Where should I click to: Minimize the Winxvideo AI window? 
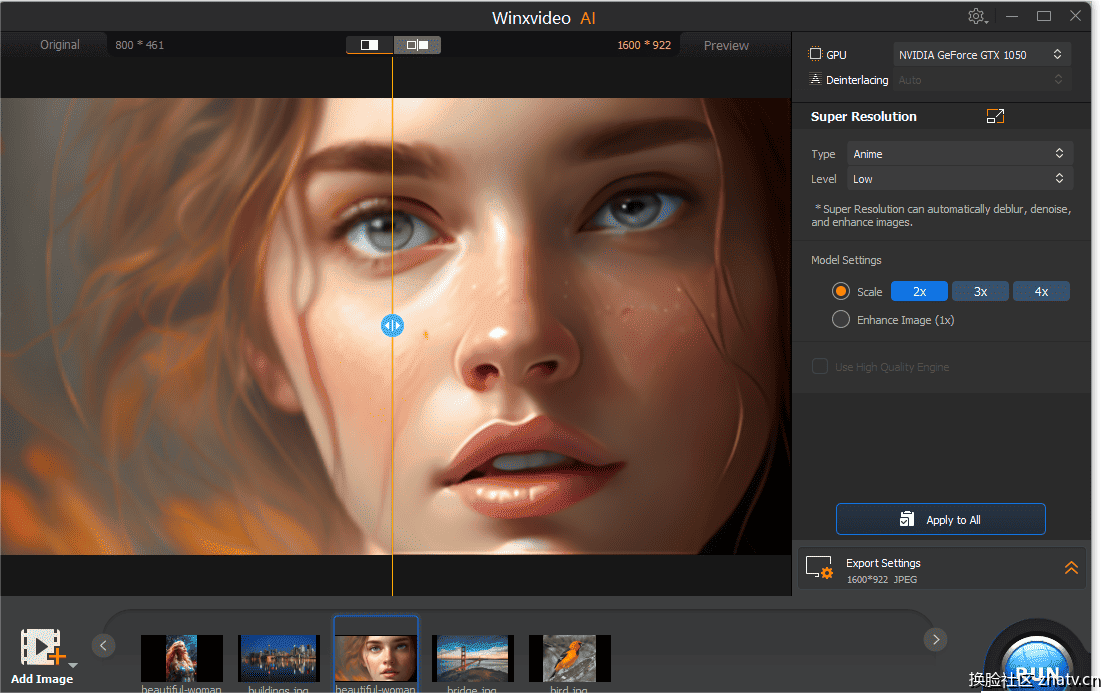point(1012,16)
